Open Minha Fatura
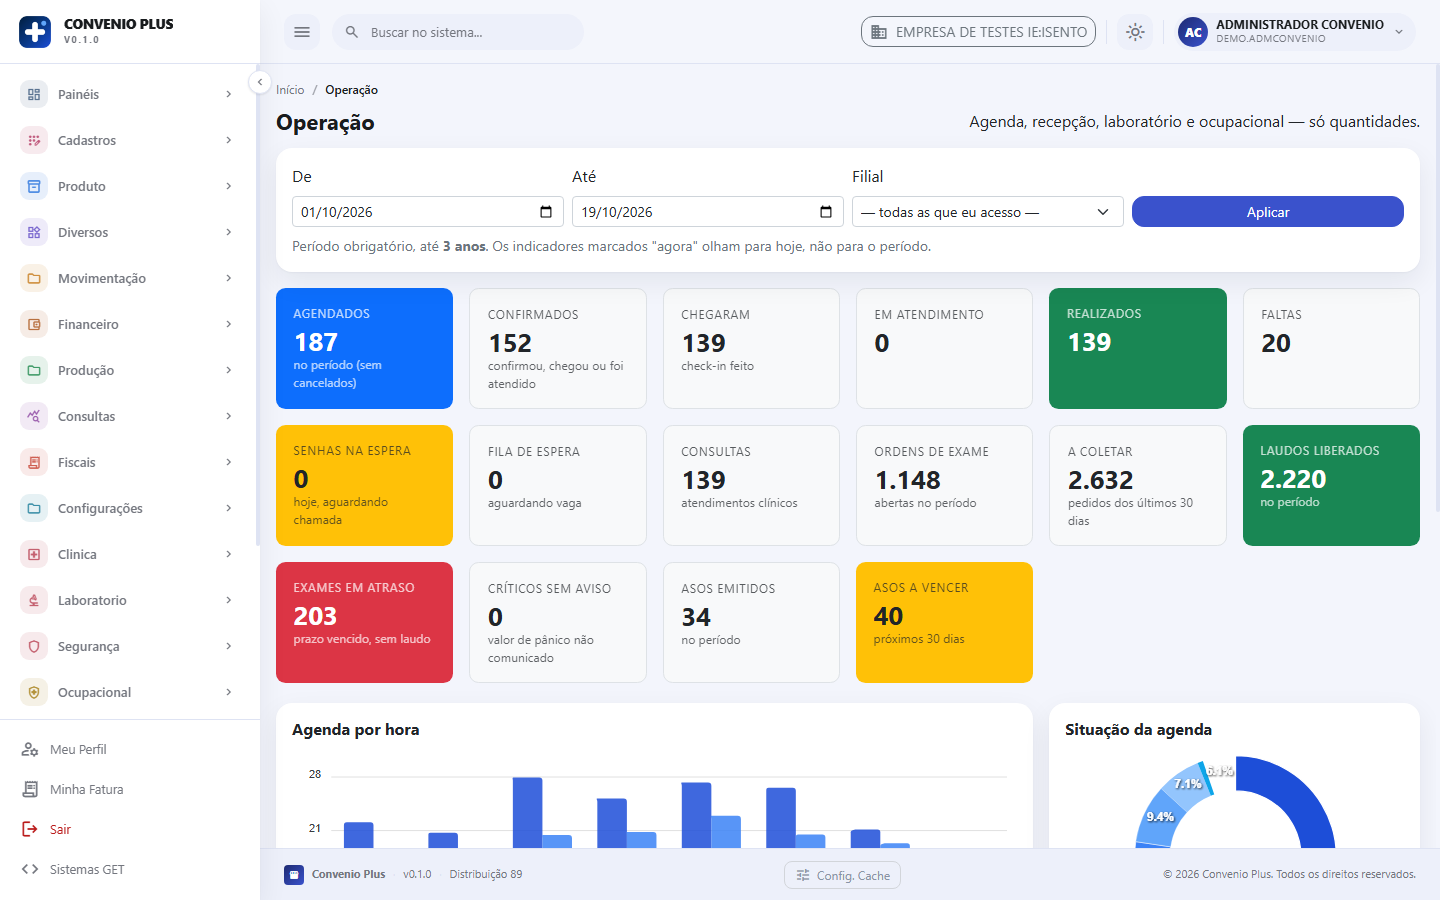This screenshot has width=1440, height=900. 87,789
